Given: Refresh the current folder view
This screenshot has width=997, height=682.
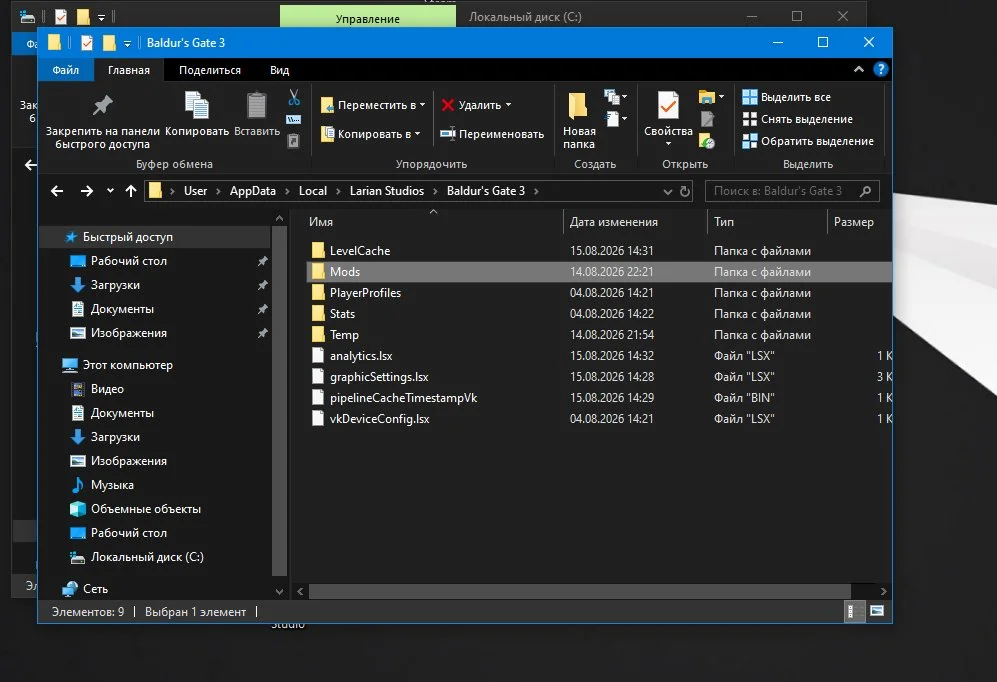Looking at the screenshot, I should point(685,191).
